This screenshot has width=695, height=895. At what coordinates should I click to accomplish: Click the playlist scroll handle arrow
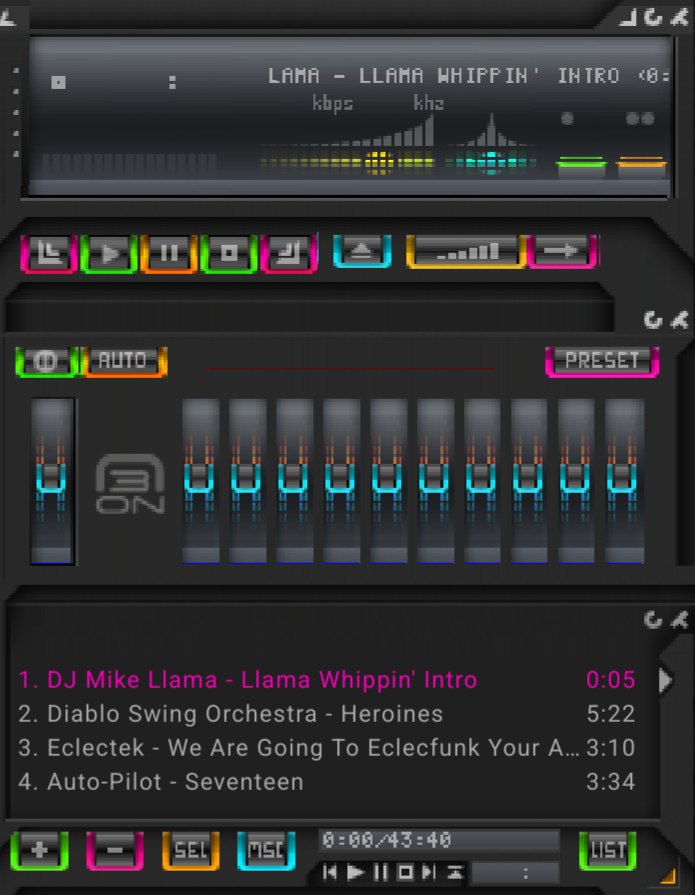click(665, 680)
